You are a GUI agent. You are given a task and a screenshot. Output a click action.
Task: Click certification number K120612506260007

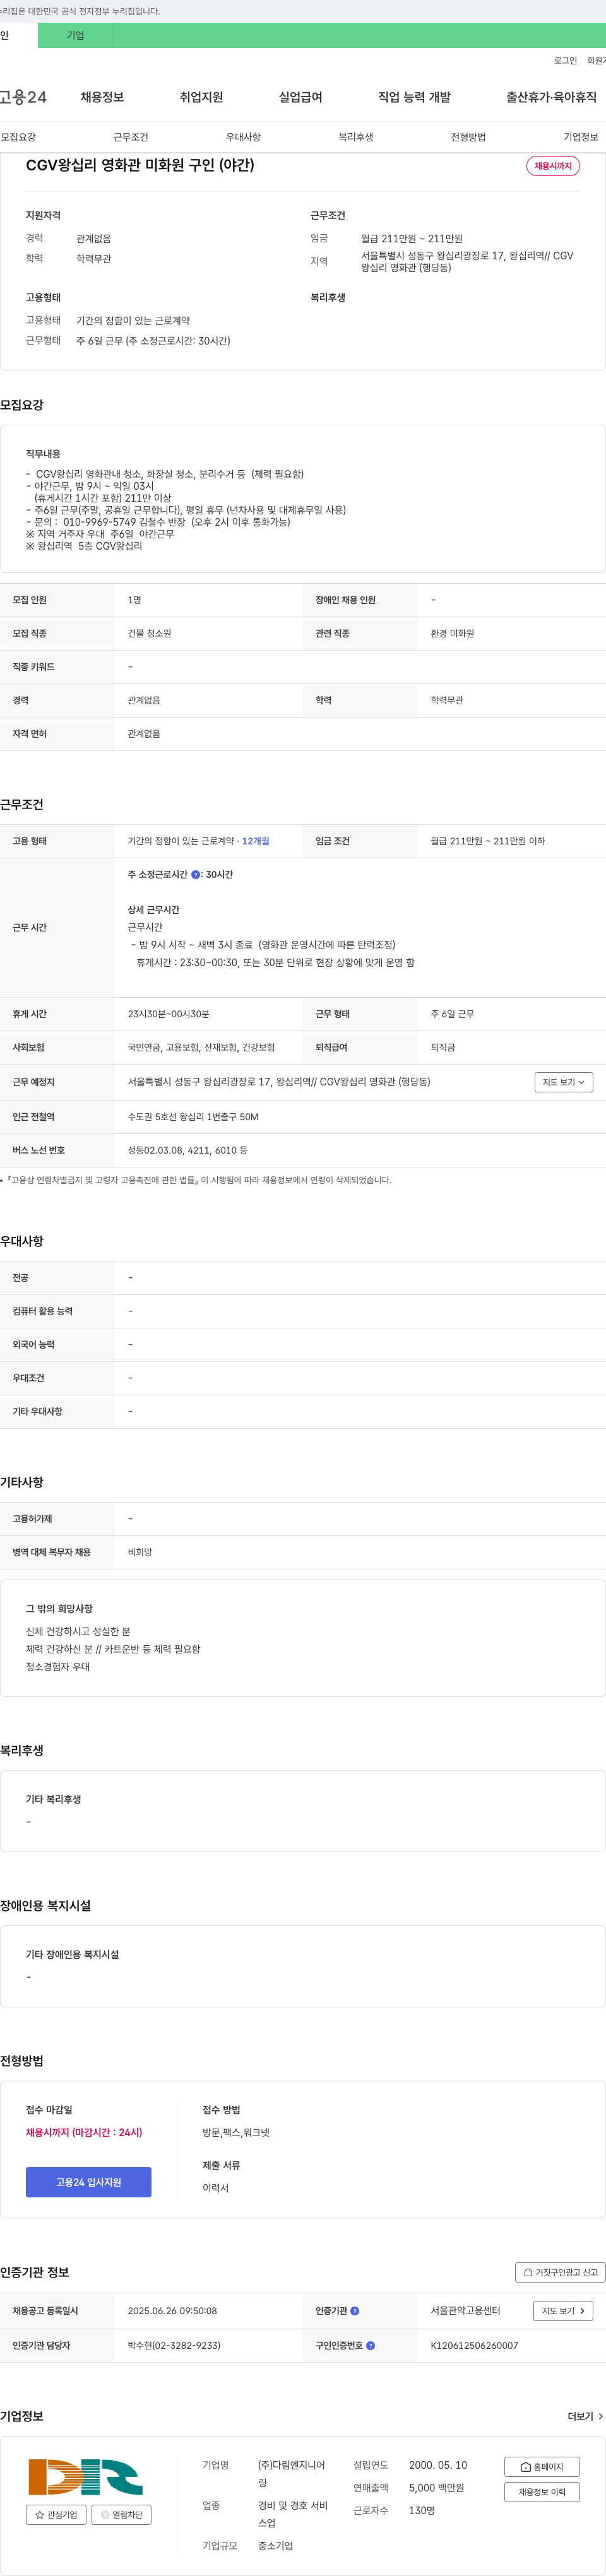(474, 2345)
